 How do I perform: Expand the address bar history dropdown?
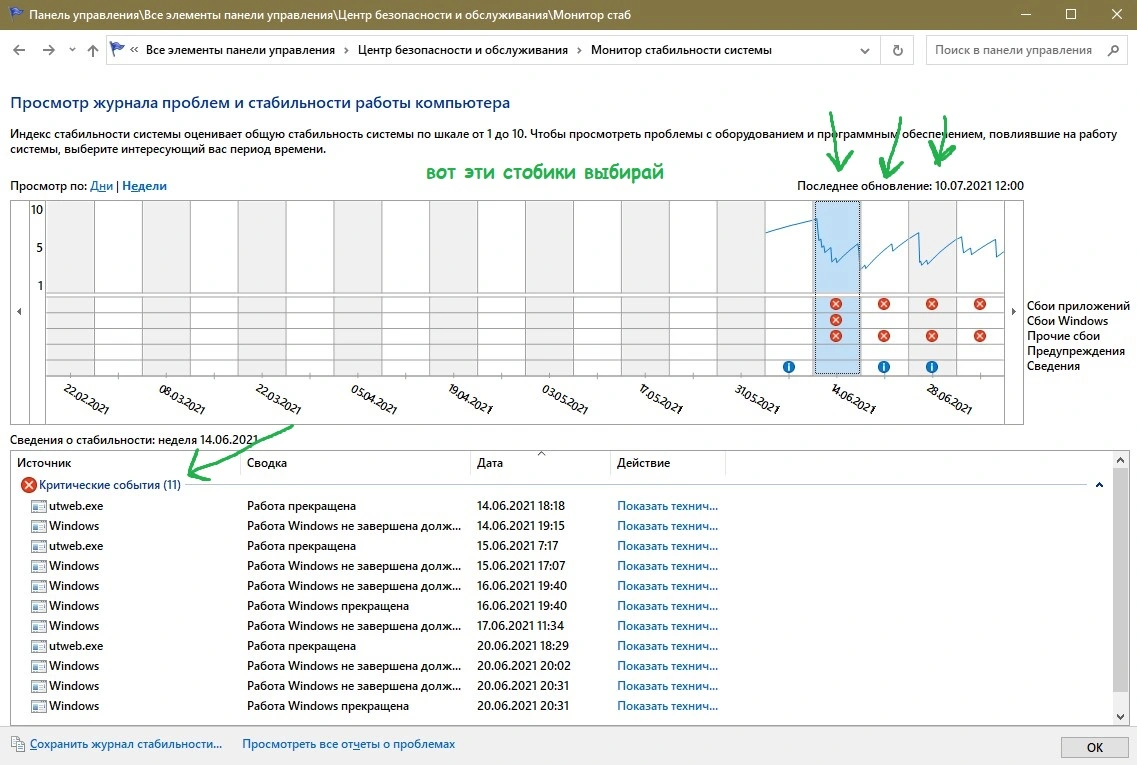[864, 51]
